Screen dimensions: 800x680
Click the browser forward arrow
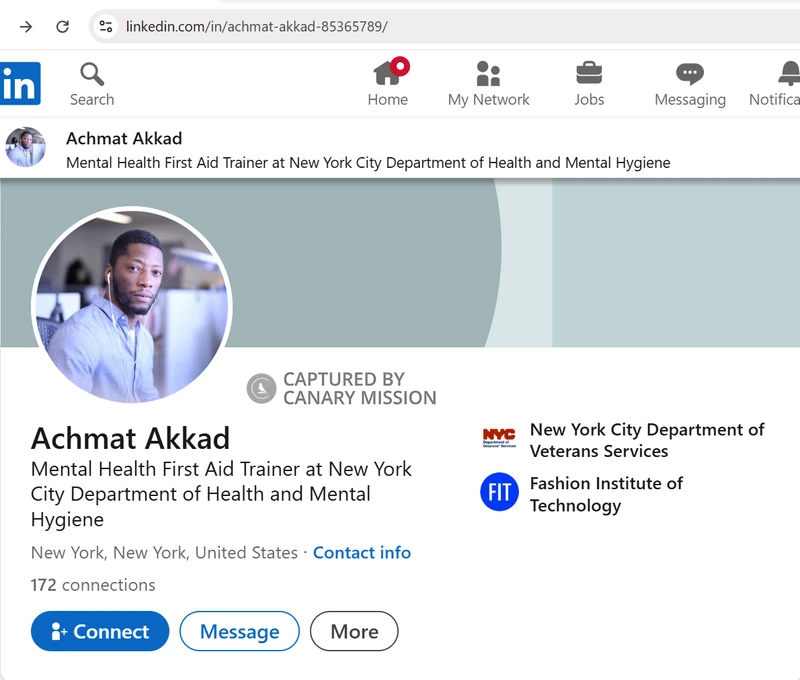[x=26, y=27]
